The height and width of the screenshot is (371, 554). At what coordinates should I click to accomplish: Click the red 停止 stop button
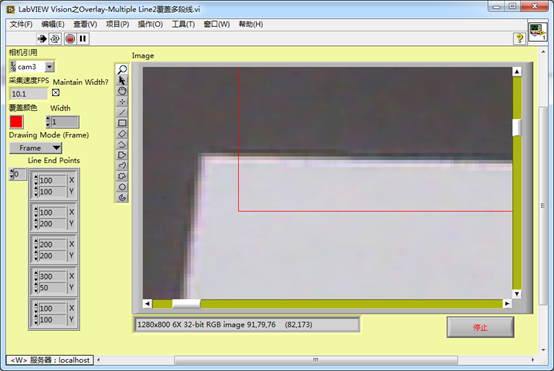tap(480, 327)
